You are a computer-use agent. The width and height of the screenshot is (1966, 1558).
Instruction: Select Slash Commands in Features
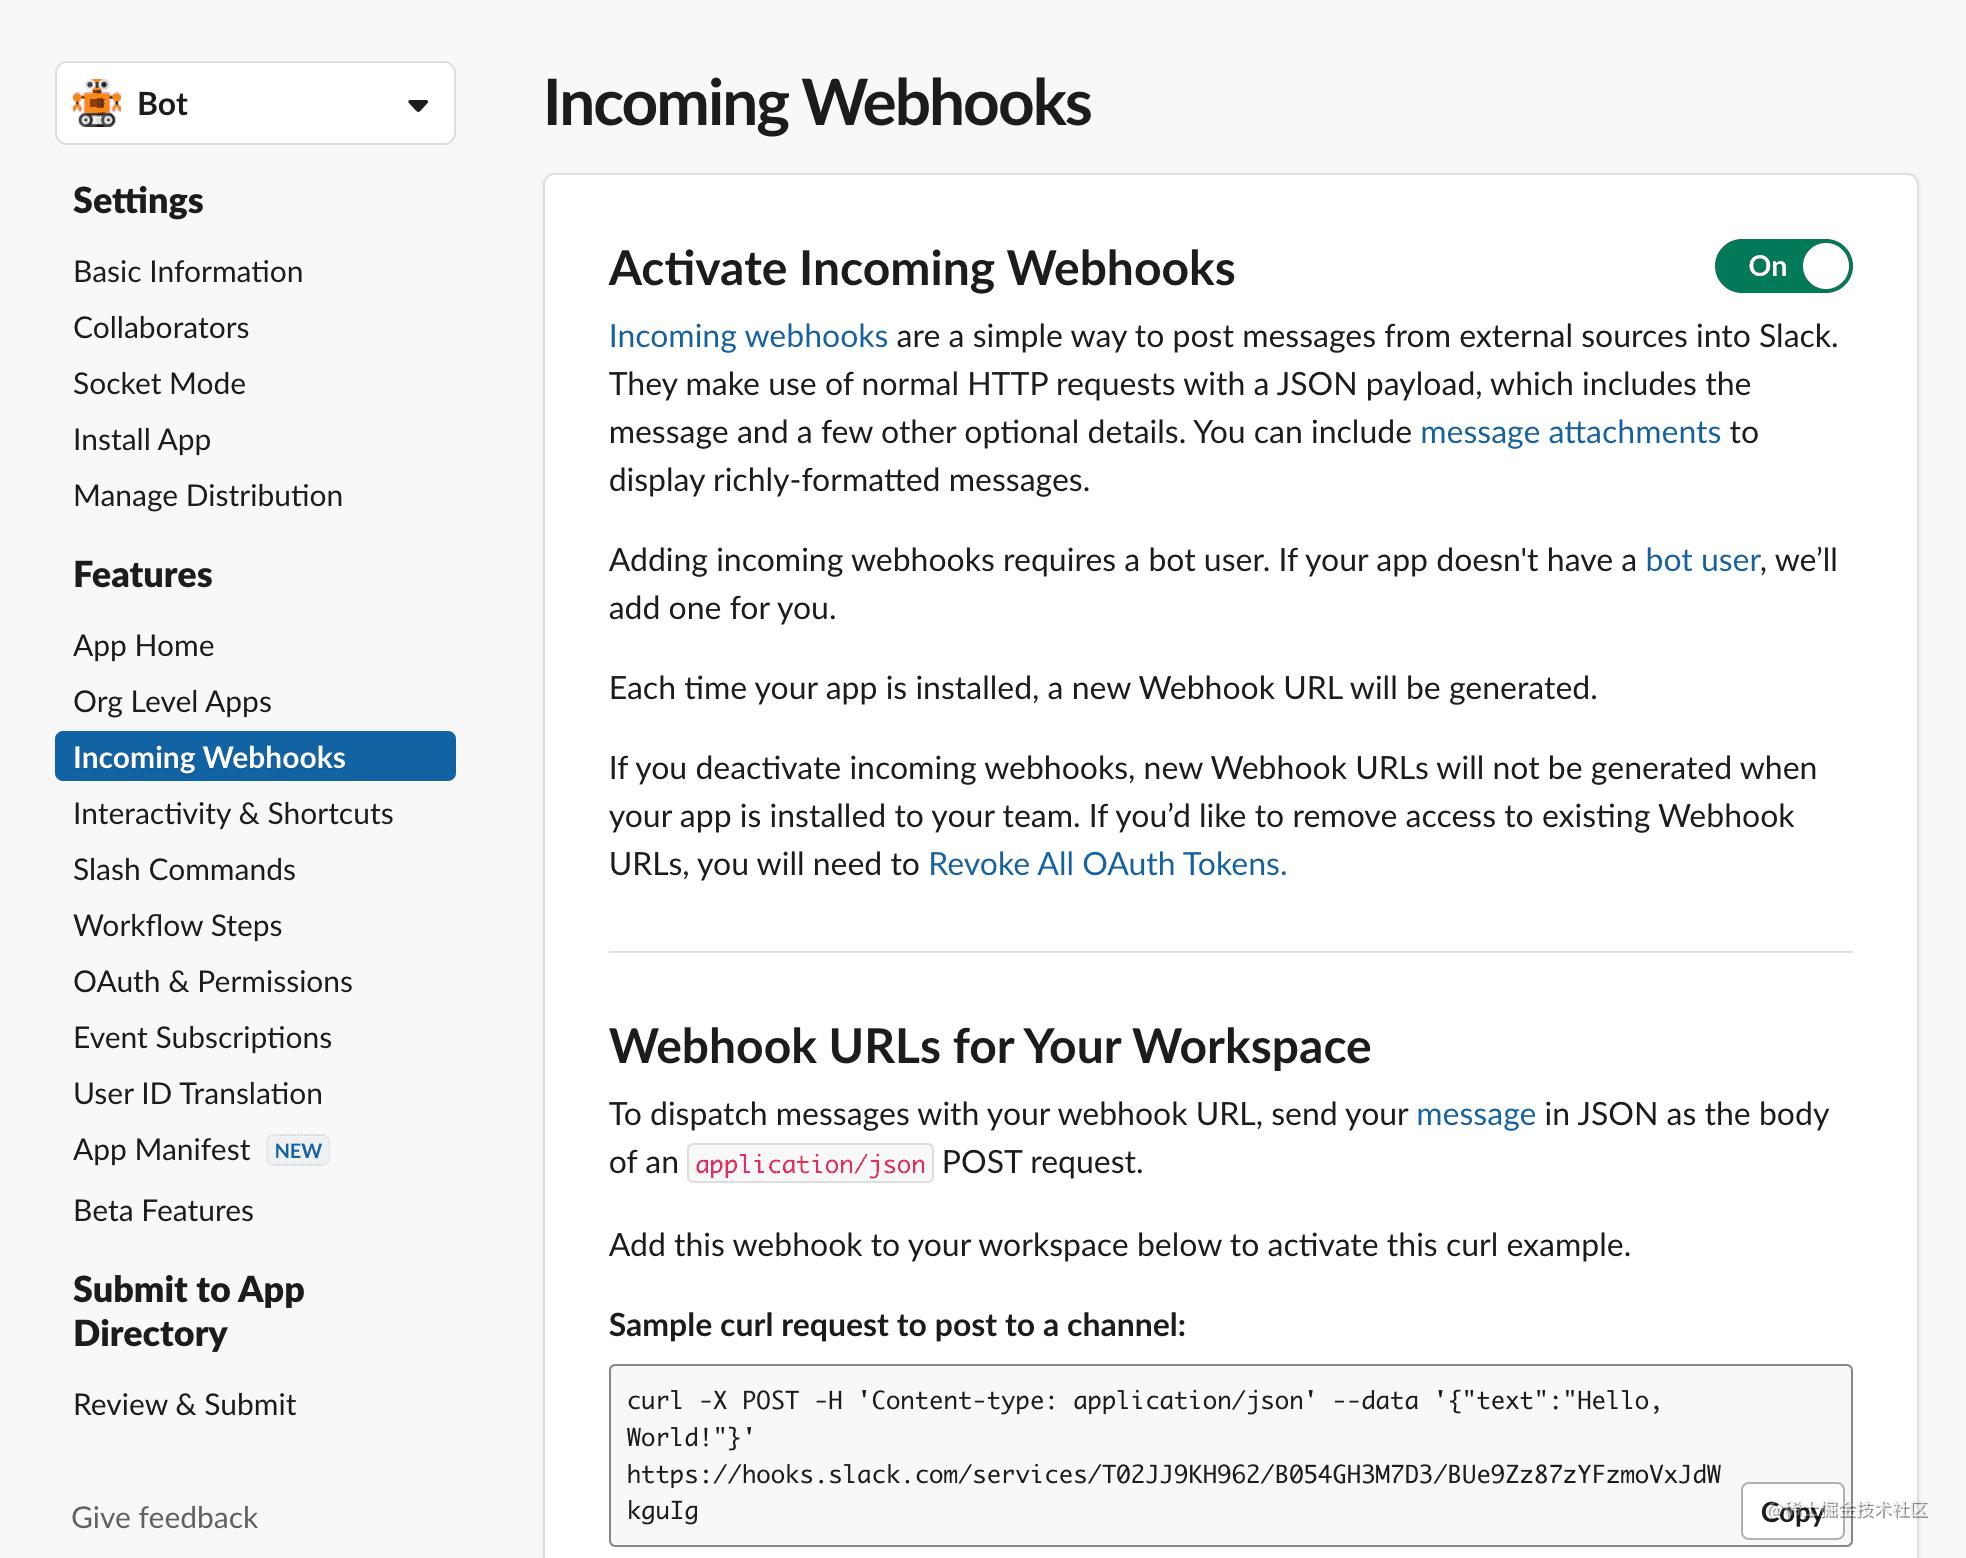(184, 870)
